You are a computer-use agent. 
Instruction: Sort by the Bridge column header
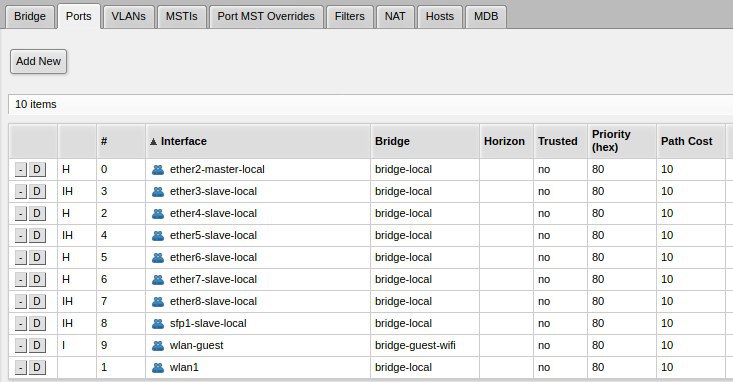[x=425, y=141]
